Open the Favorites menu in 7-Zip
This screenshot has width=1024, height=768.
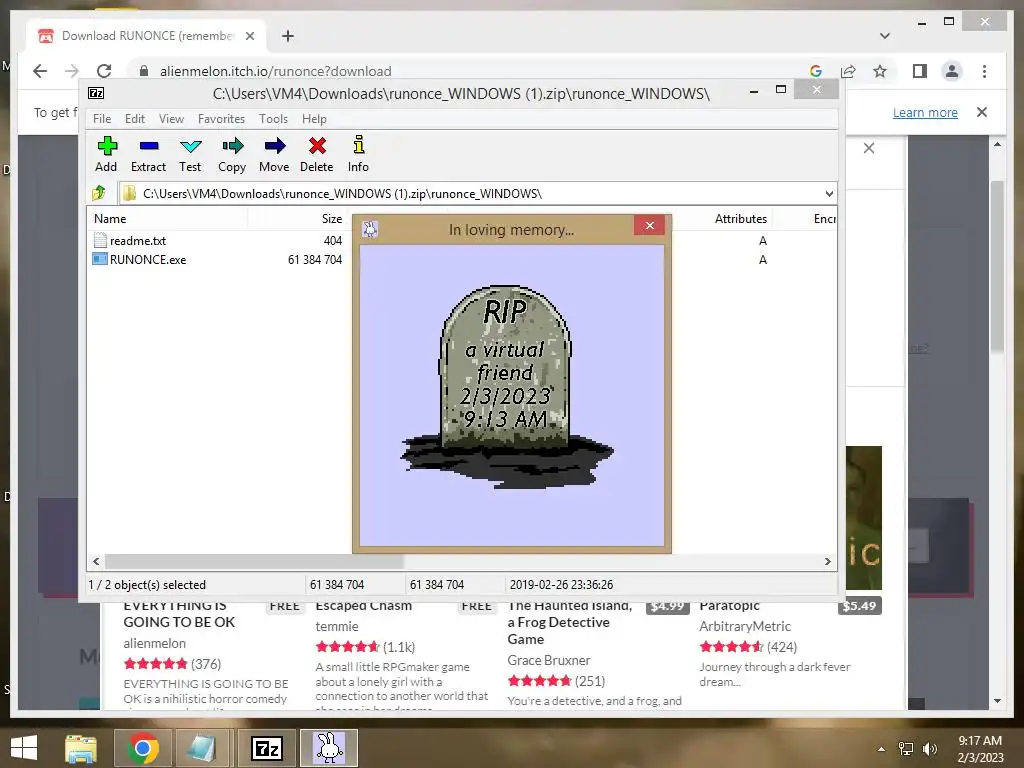coord(221,119)
